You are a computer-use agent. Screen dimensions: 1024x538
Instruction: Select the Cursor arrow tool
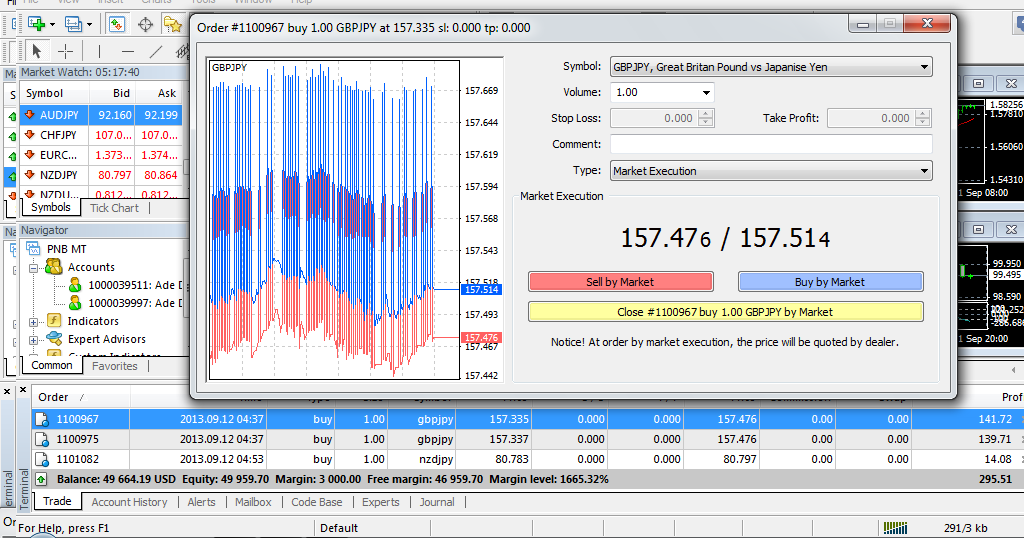[x=37, y=51]
